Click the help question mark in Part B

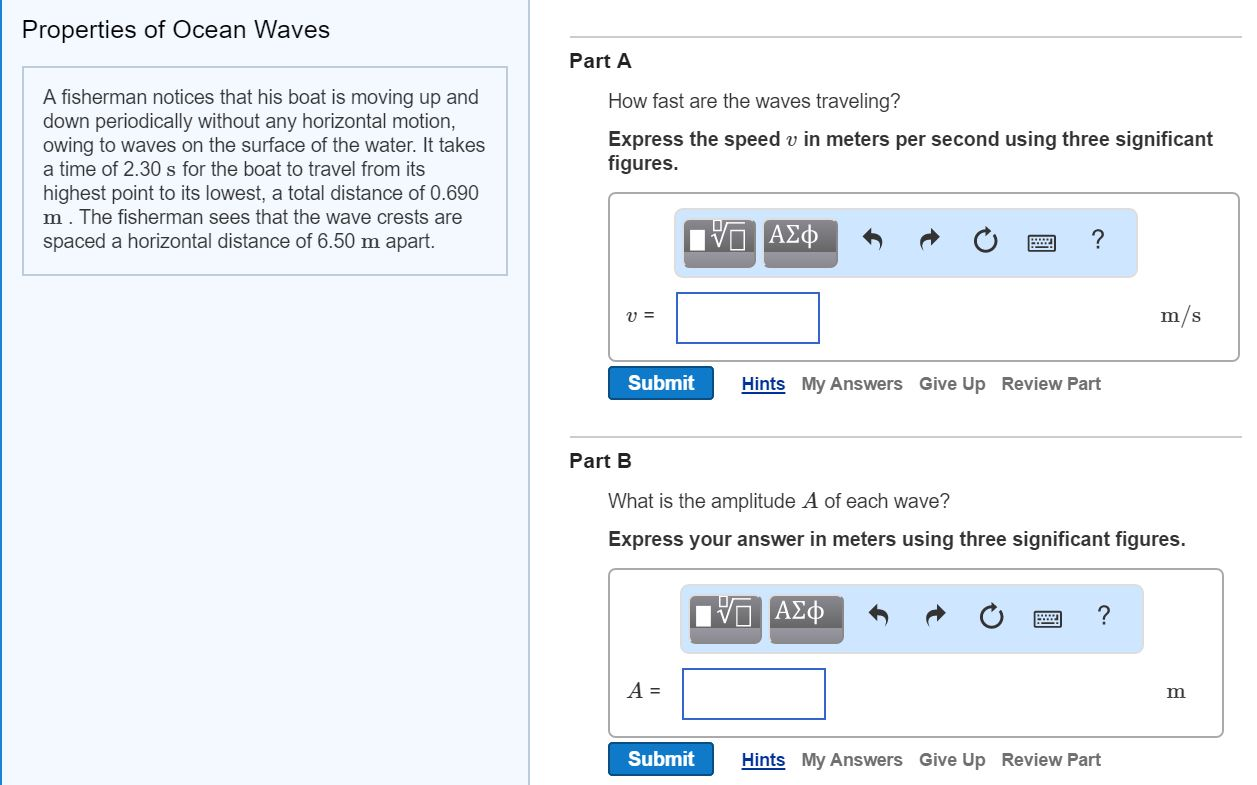click(x=1102, y=616)
